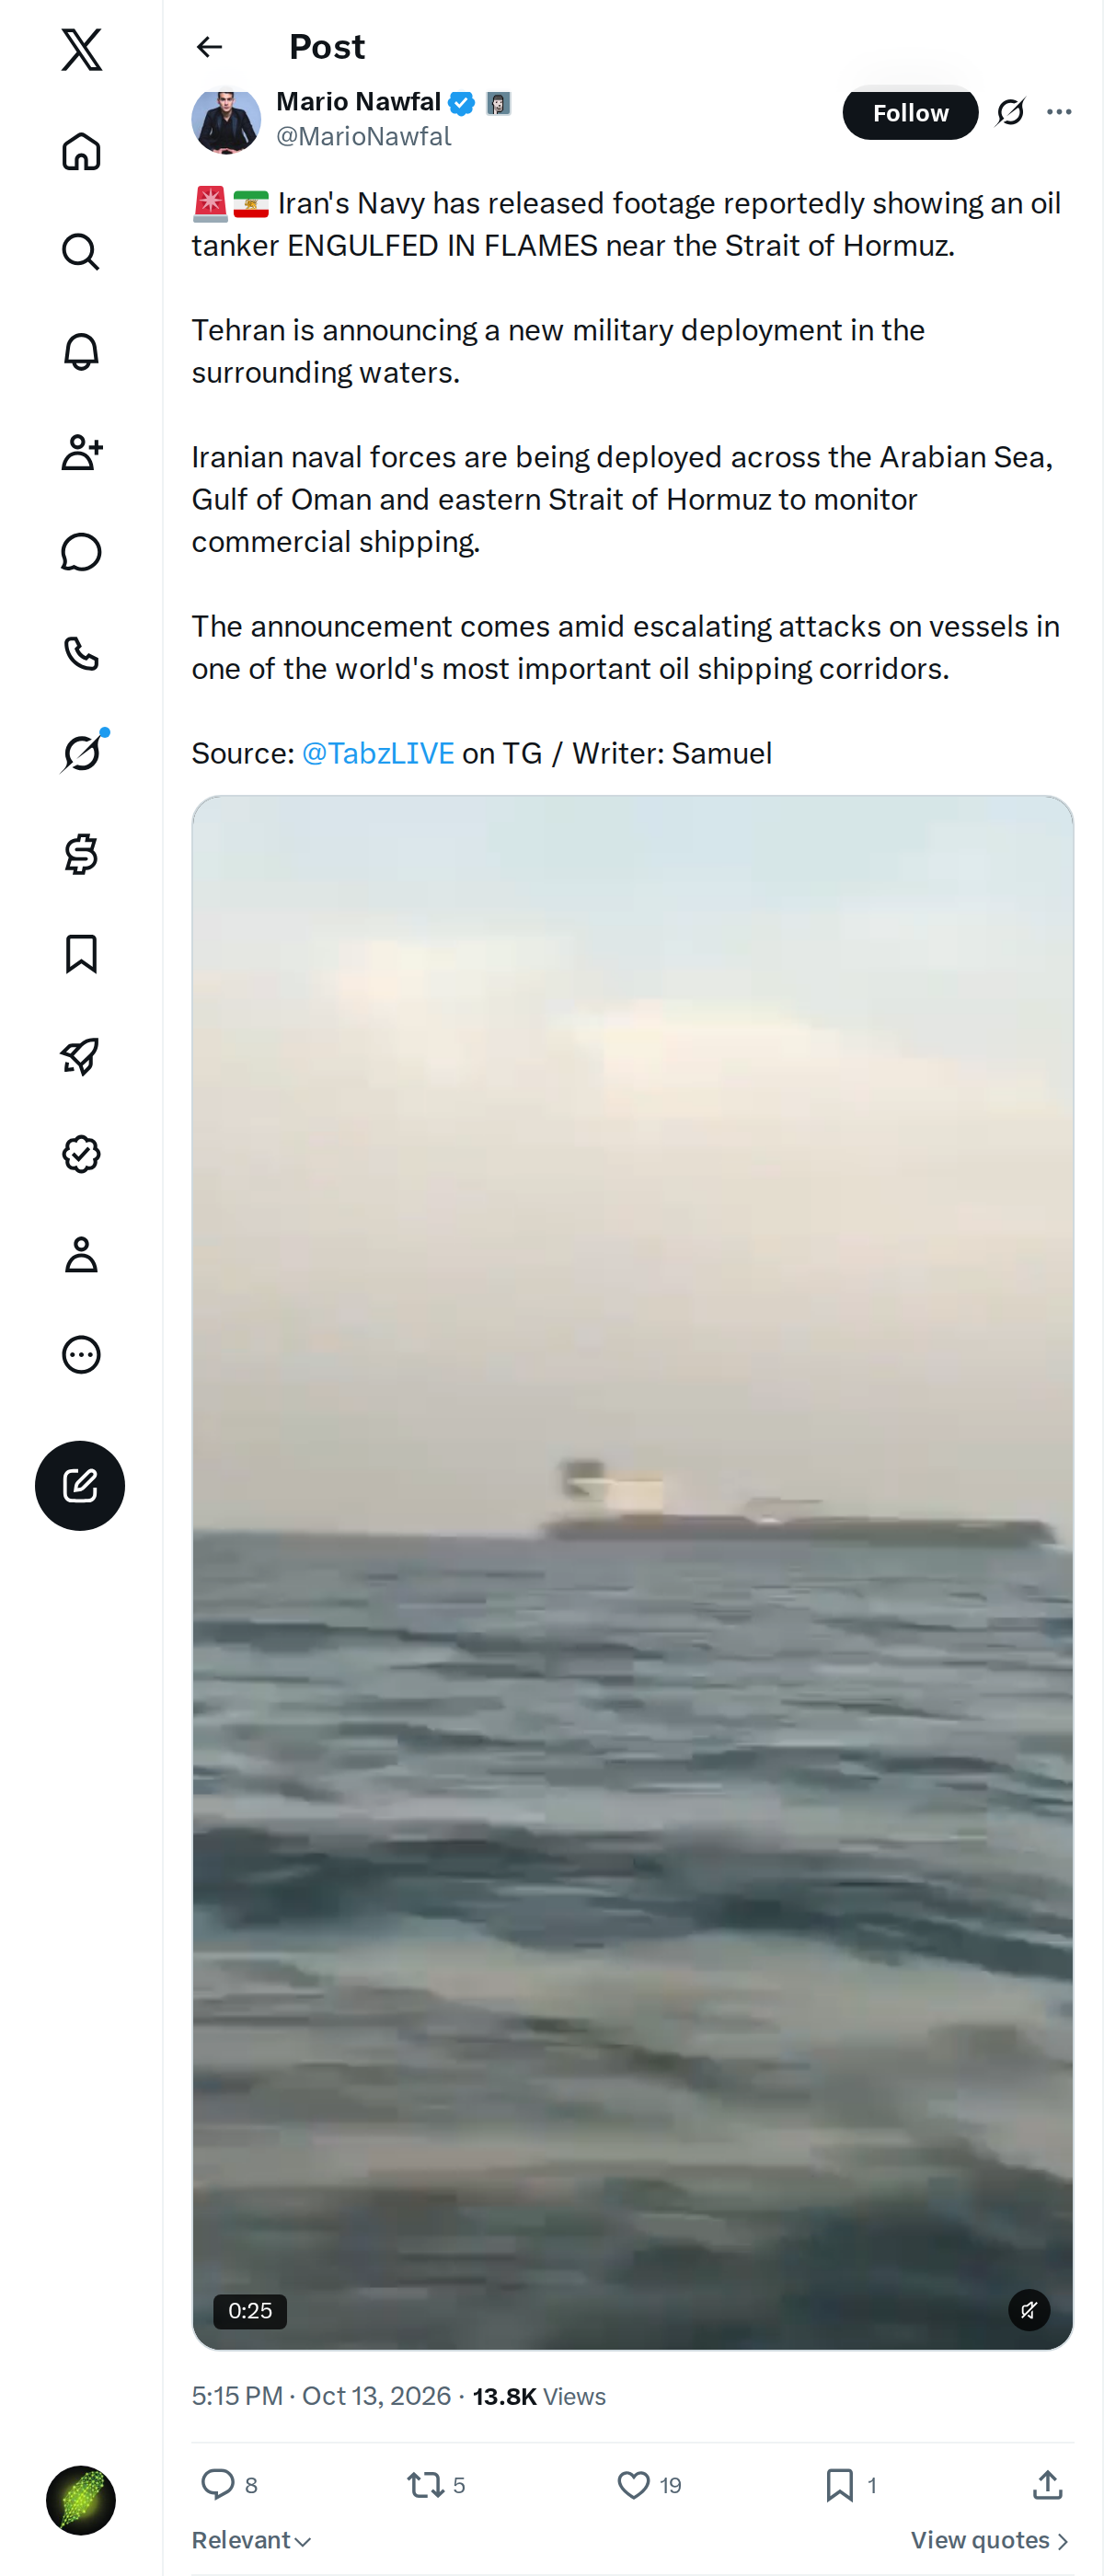
Task: Open Bookmarks sidebar icon
Action: click(x=81, y=954)
